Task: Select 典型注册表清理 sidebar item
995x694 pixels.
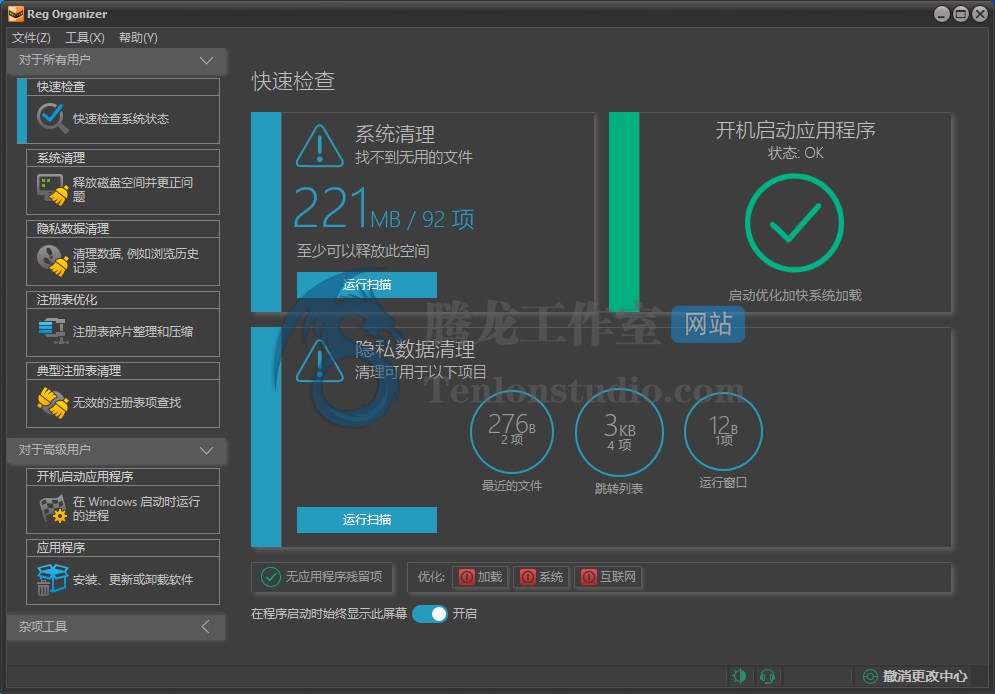Action: 122,395
